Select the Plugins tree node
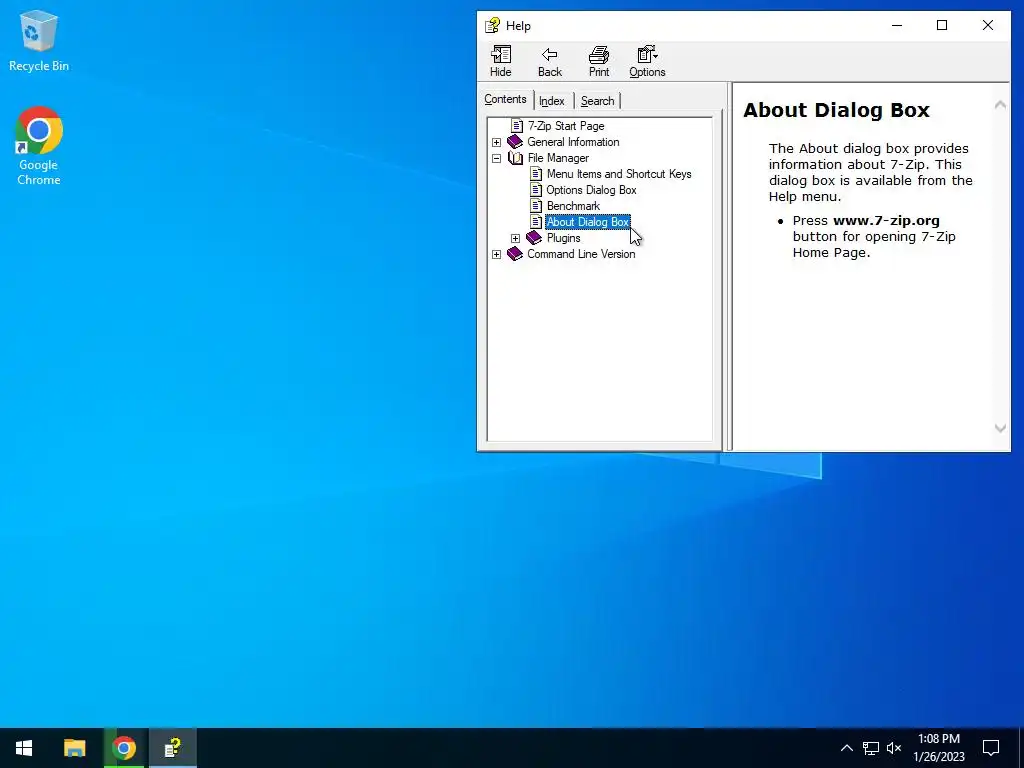Viewport: 1024px width, 768px height. 564,238
